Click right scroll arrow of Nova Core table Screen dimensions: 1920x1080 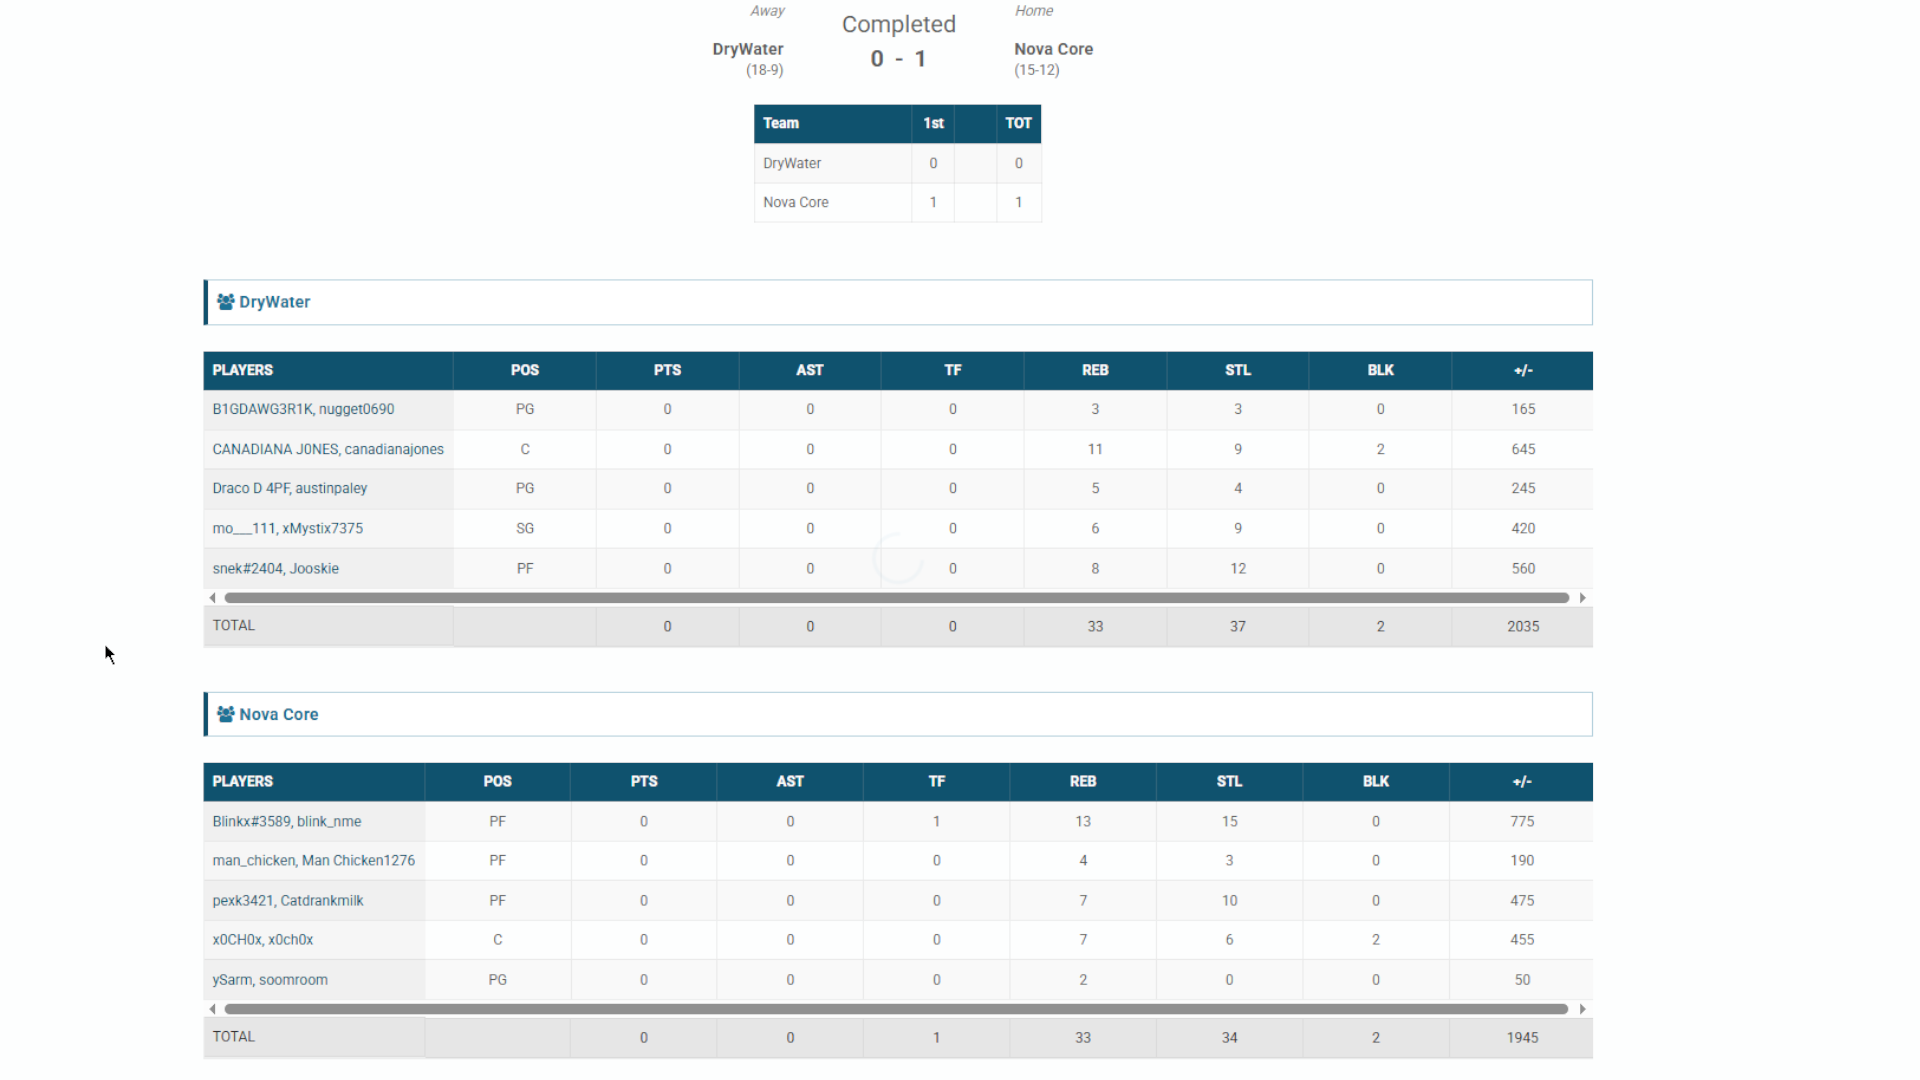coord(1582,1009)
